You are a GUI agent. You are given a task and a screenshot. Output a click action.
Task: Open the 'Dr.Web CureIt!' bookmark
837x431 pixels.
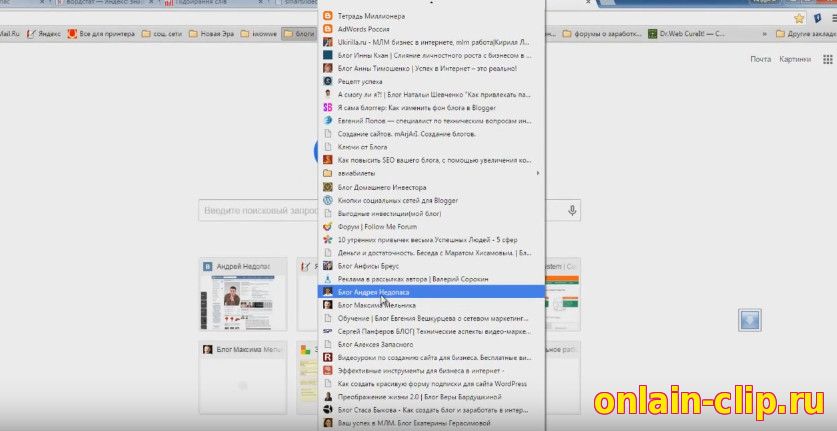pyautogui.click(x=686, y=34)
